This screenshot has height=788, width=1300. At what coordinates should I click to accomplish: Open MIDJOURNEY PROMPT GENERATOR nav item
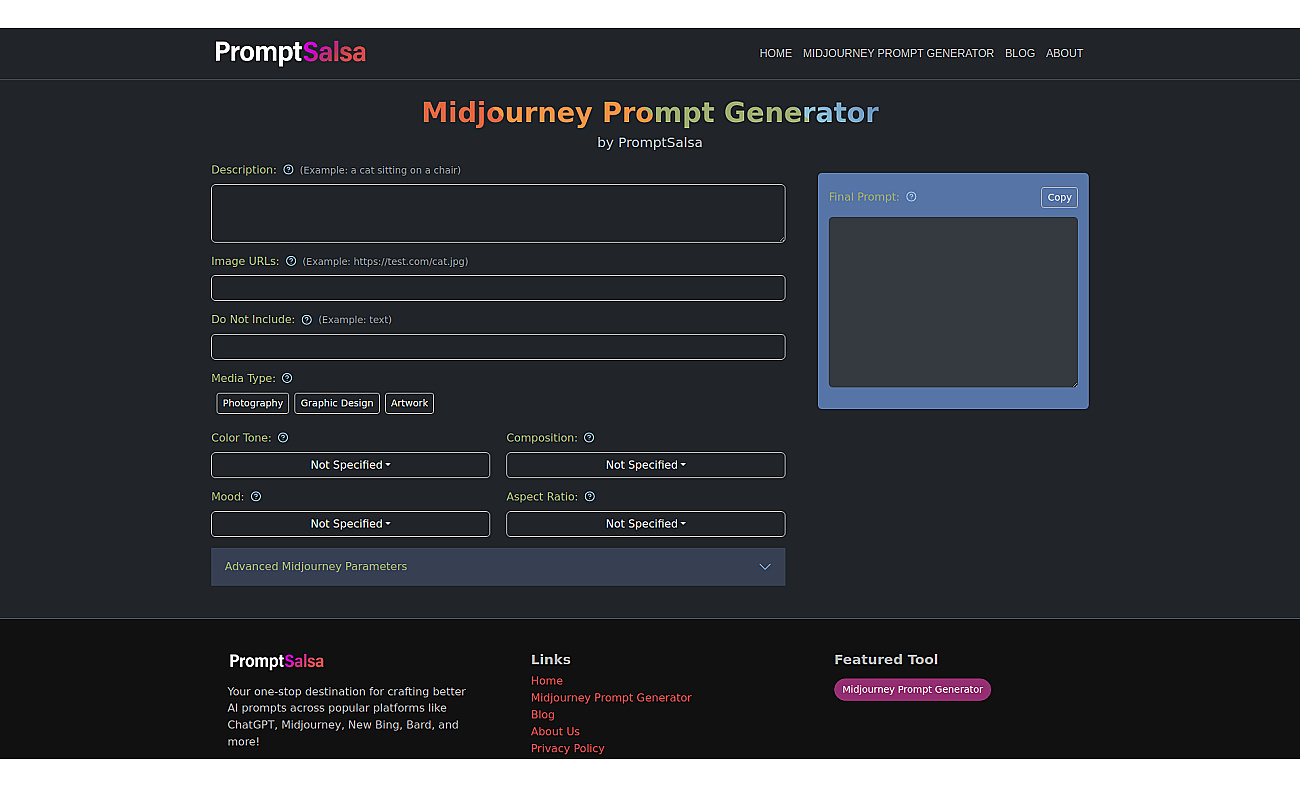[x=898, y=53]
